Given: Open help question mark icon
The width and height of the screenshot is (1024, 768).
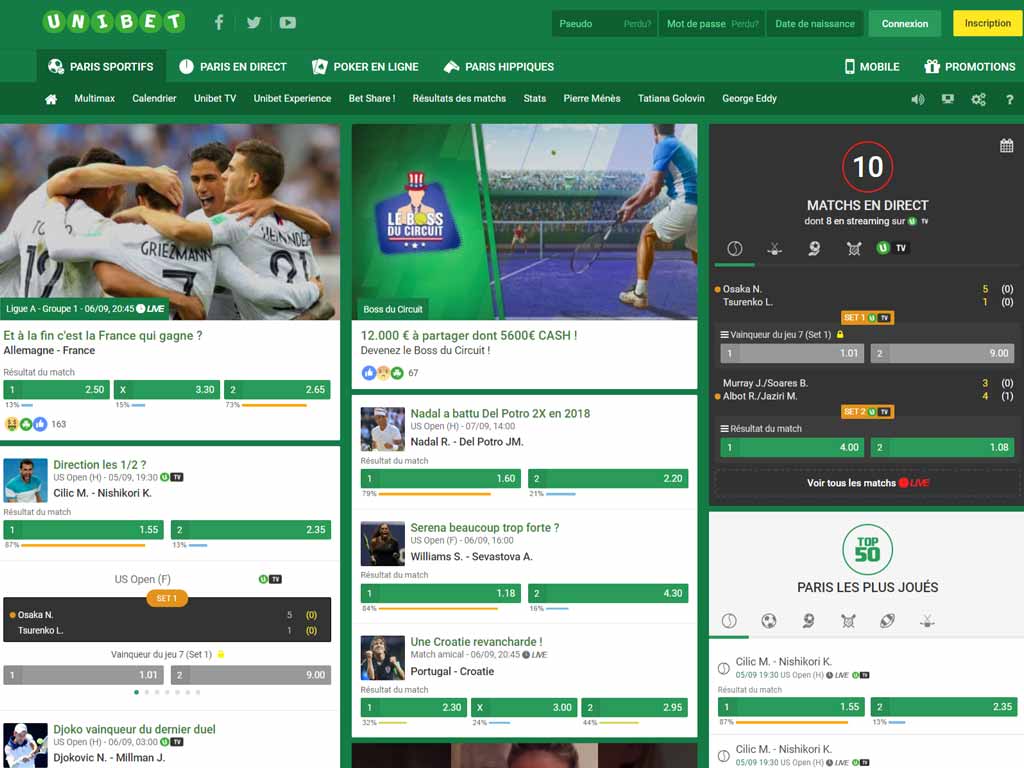Looking at the screenshot, I should (x=1010, y=99).
